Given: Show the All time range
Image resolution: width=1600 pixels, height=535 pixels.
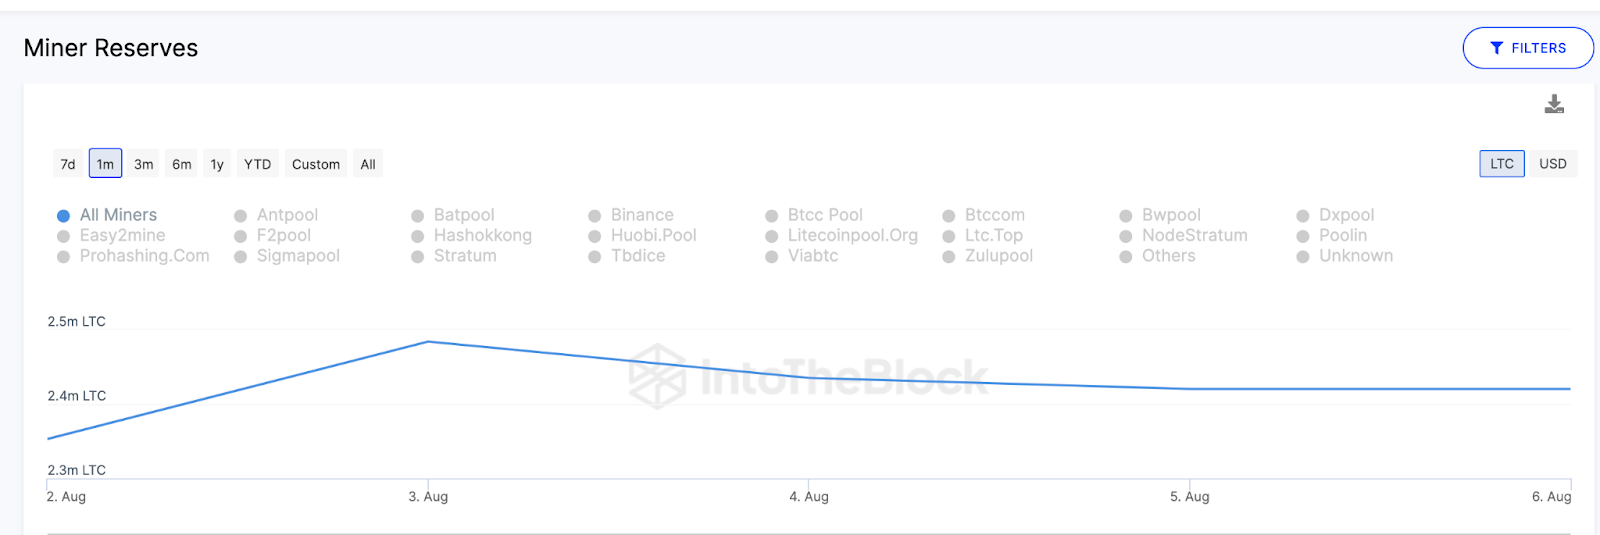Looking at the screenshot, I should pos(368,164).
